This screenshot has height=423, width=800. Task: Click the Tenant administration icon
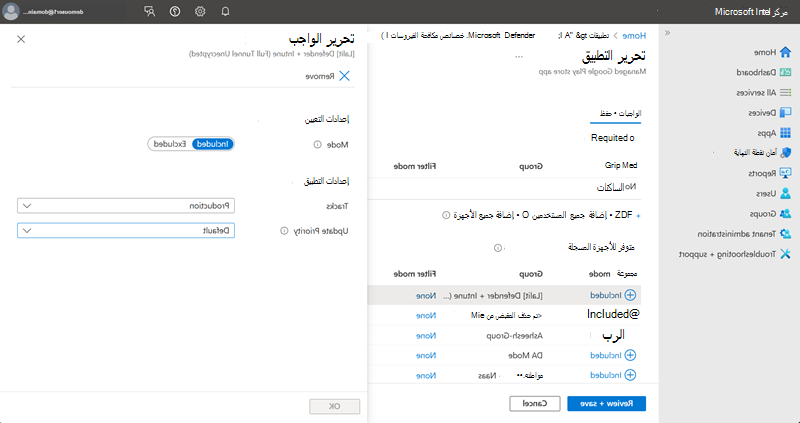786,234
